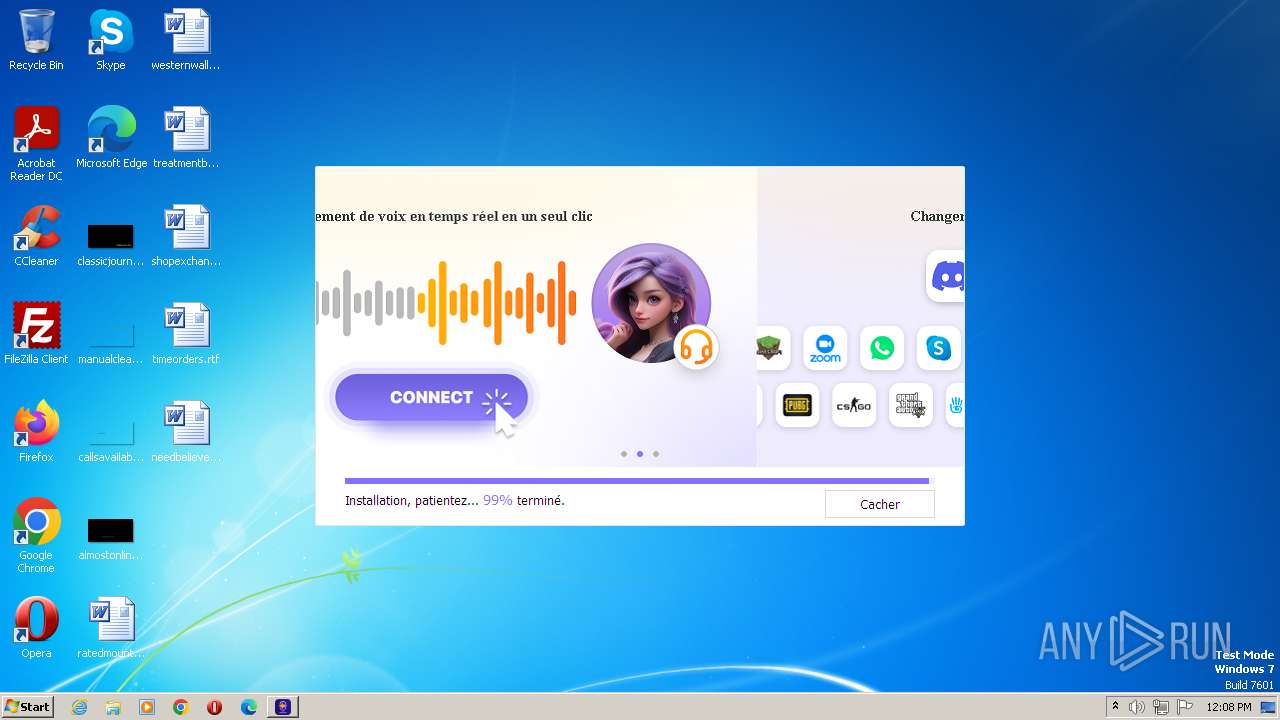Open Acrobat Reader DC shortcut
1280x720 pixels.
pos(36,144)
